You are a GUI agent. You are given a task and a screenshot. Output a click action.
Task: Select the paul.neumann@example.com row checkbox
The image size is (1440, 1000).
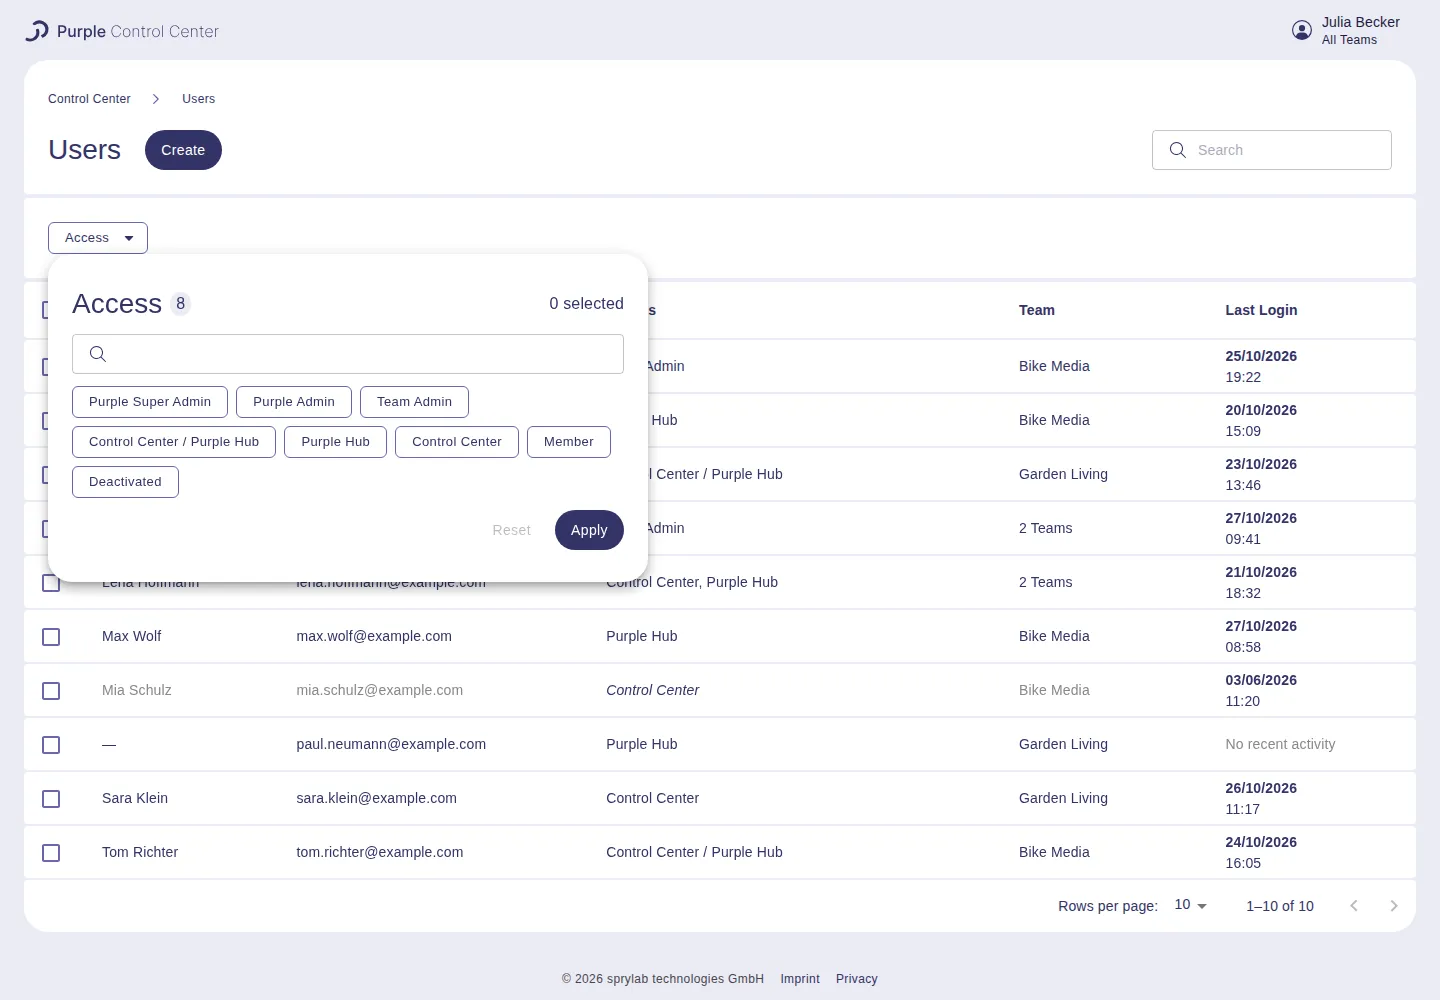click(51, 745)
